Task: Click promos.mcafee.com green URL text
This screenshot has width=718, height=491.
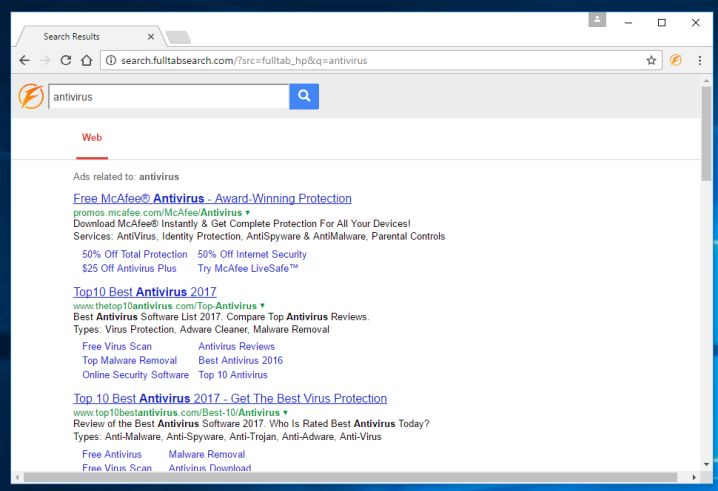Action: [158, 213]
